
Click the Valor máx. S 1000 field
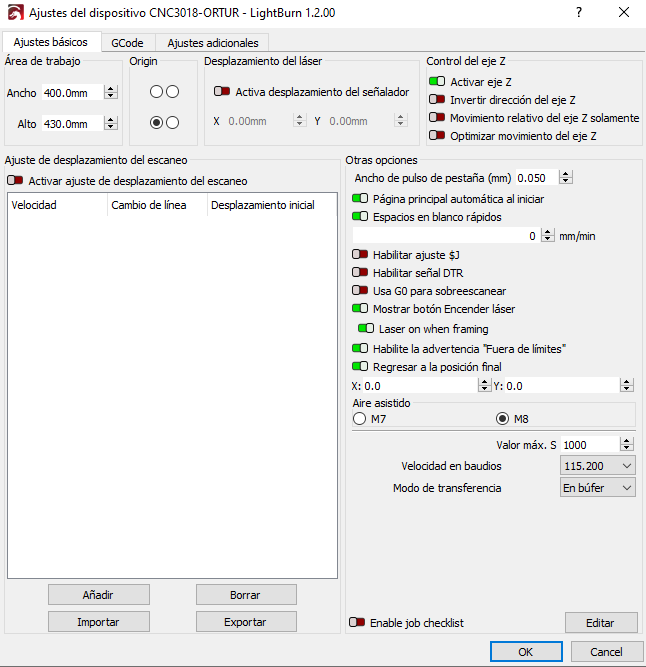(590, 445)
